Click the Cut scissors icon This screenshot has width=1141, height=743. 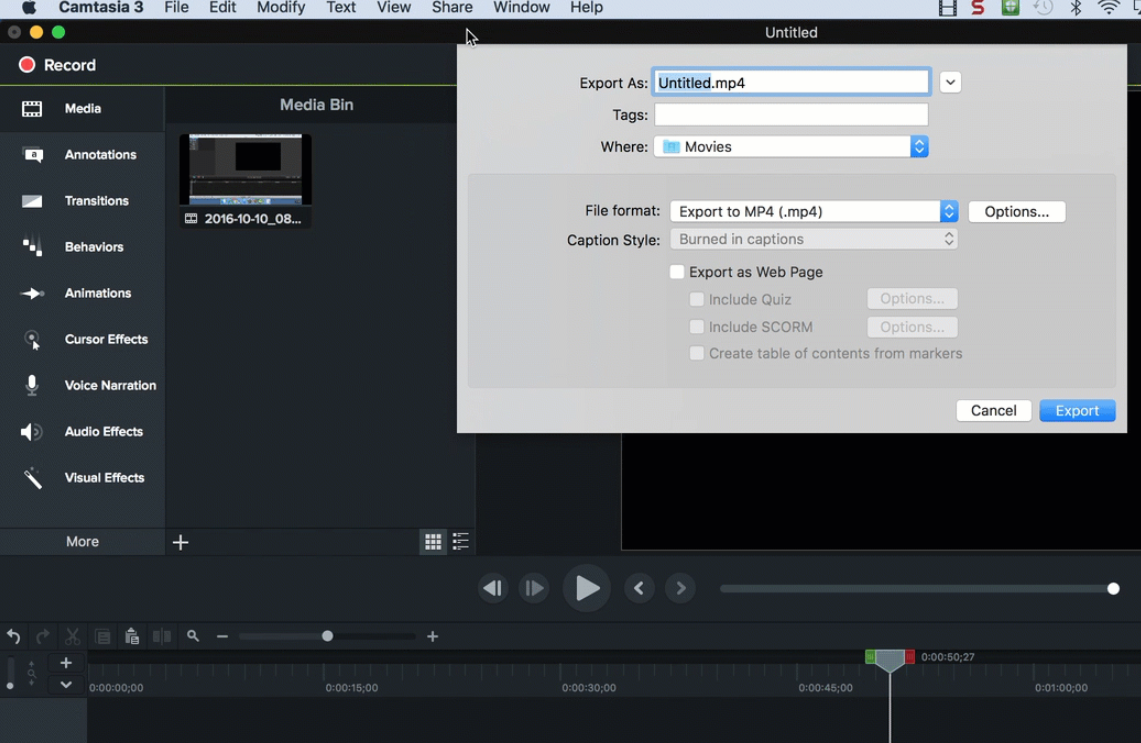[x=72, y=637]
